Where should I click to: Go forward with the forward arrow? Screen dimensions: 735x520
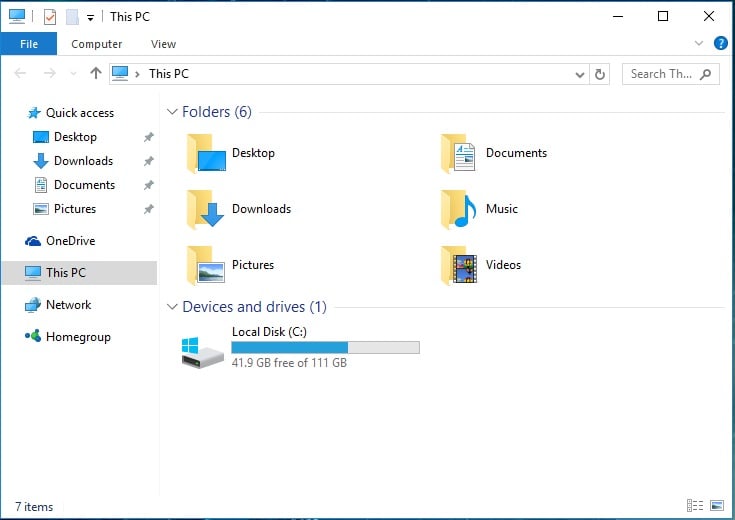pos(49,73)
